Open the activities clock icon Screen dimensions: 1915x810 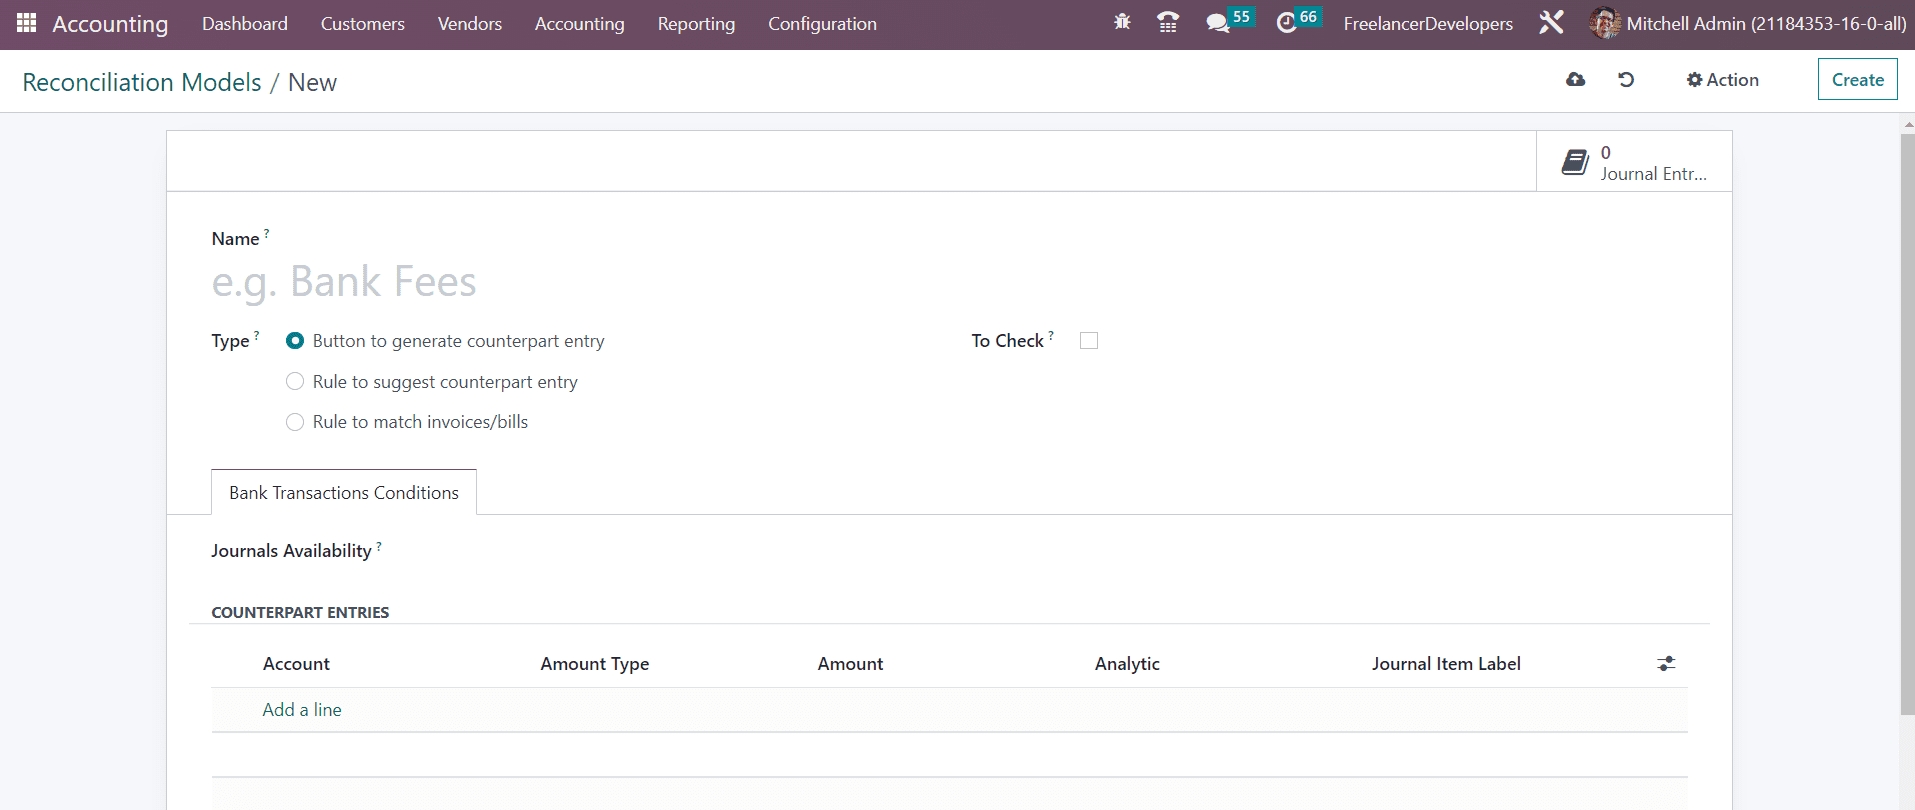tap(1286, 23)
